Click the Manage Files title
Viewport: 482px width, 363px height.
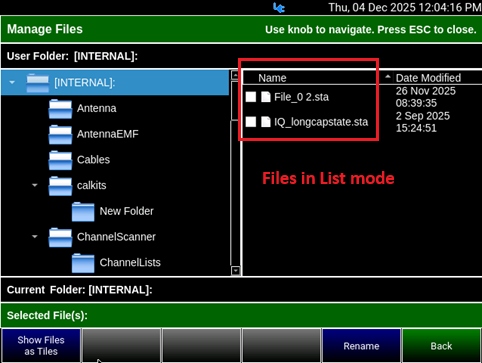[45, 29]
